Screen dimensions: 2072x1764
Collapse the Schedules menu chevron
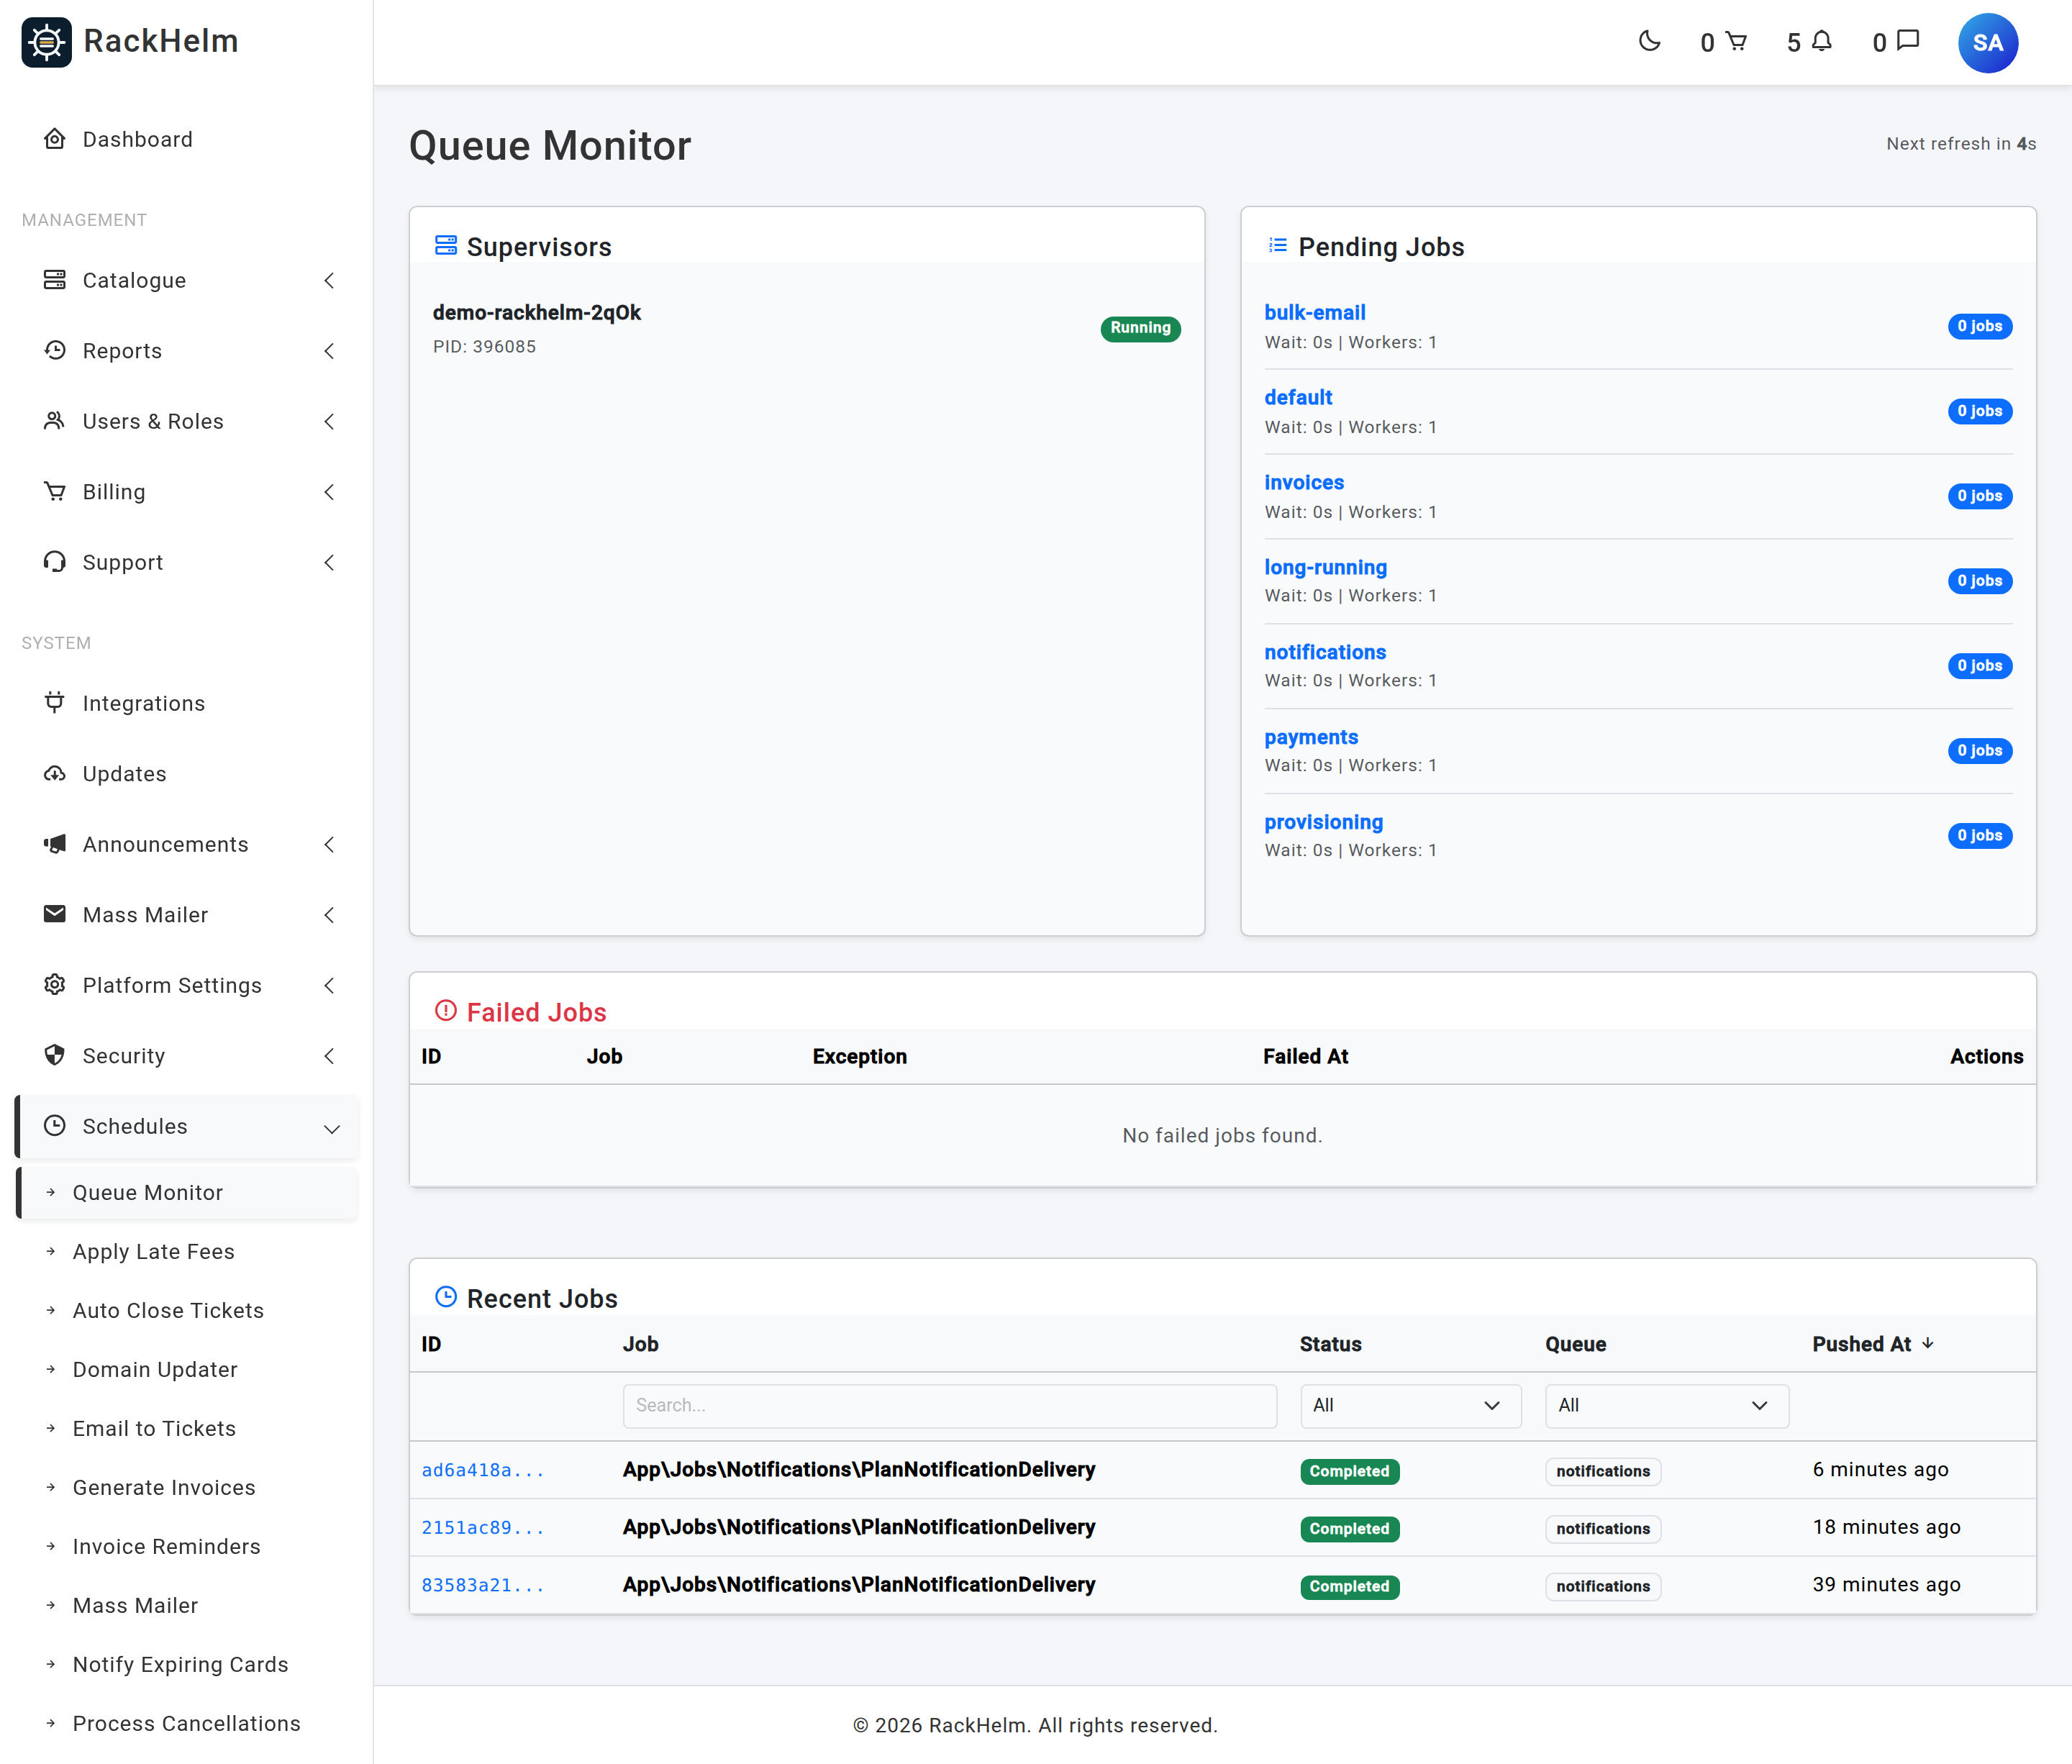[332, 1129]
